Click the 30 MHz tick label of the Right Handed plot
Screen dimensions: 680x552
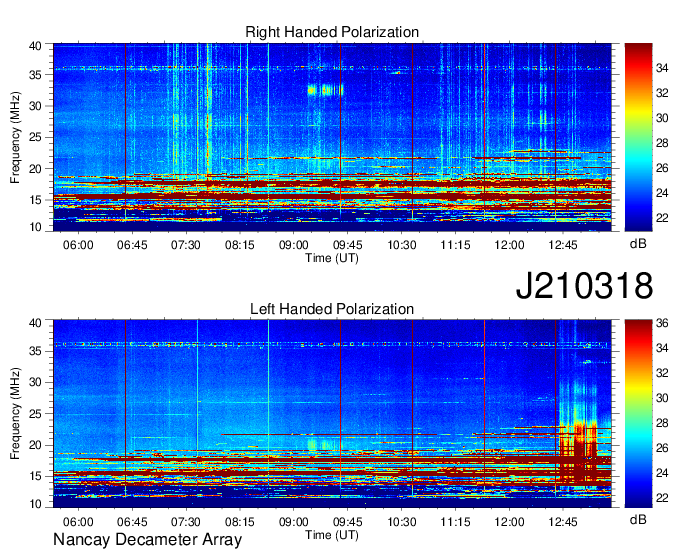click(35, 106)
